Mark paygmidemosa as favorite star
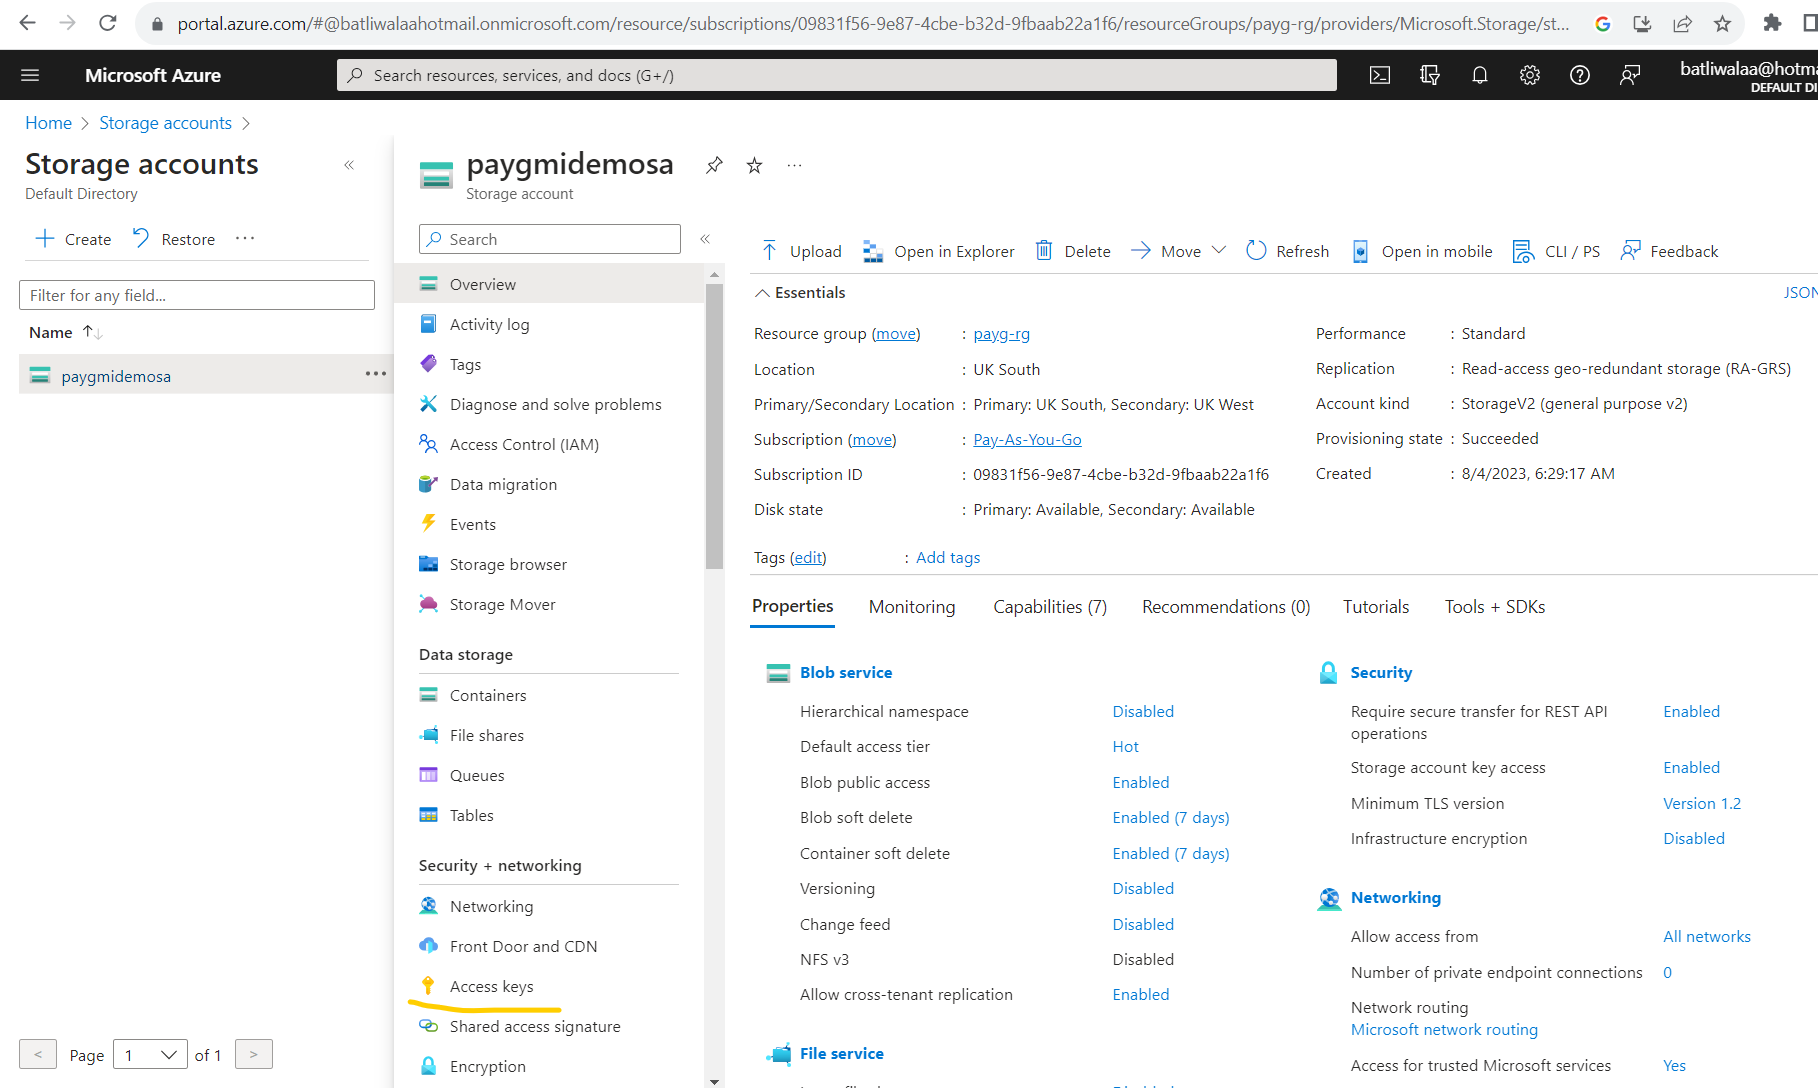 tap(754, 165)
